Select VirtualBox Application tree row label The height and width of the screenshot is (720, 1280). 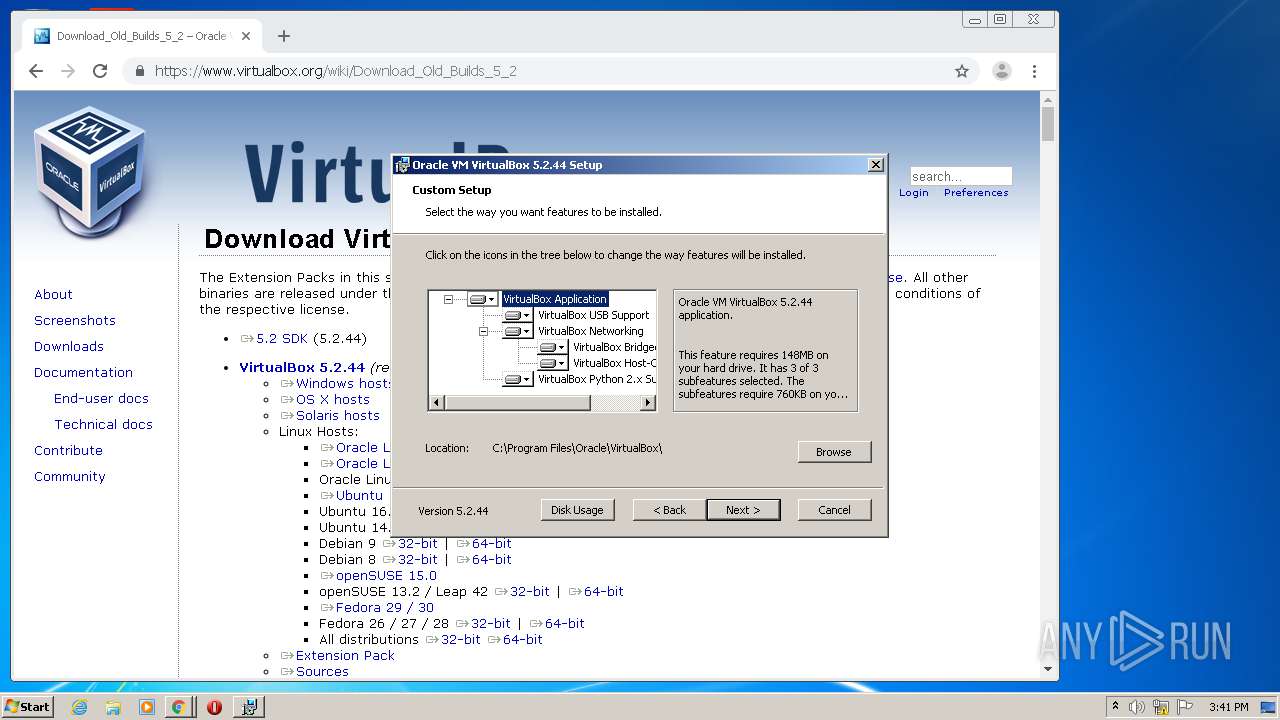coord(555,299)
